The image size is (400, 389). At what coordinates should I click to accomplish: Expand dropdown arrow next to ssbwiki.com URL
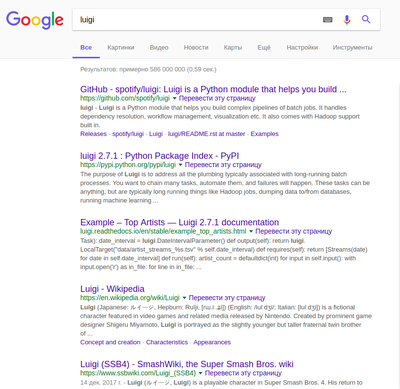tap(200, 373)
